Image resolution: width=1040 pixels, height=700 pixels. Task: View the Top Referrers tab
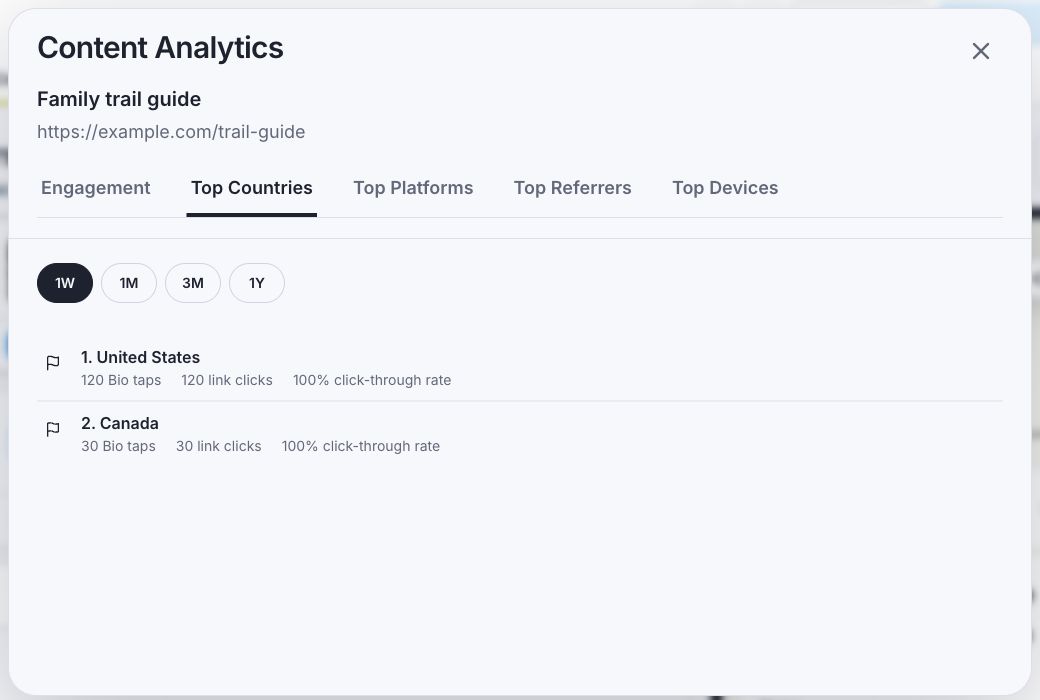572,188
